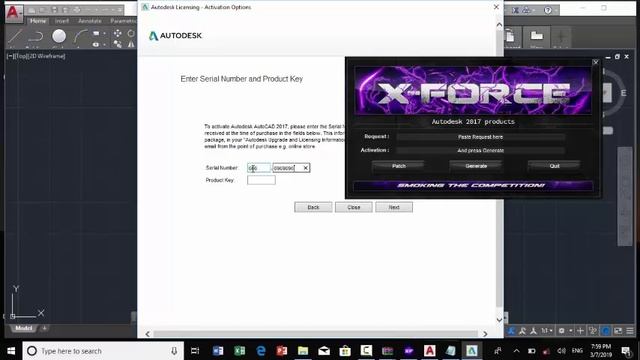Select the Rectangle tool in AutoCAD ribbon
Viewport: 640px width, 360px height.
click(96, 33)
